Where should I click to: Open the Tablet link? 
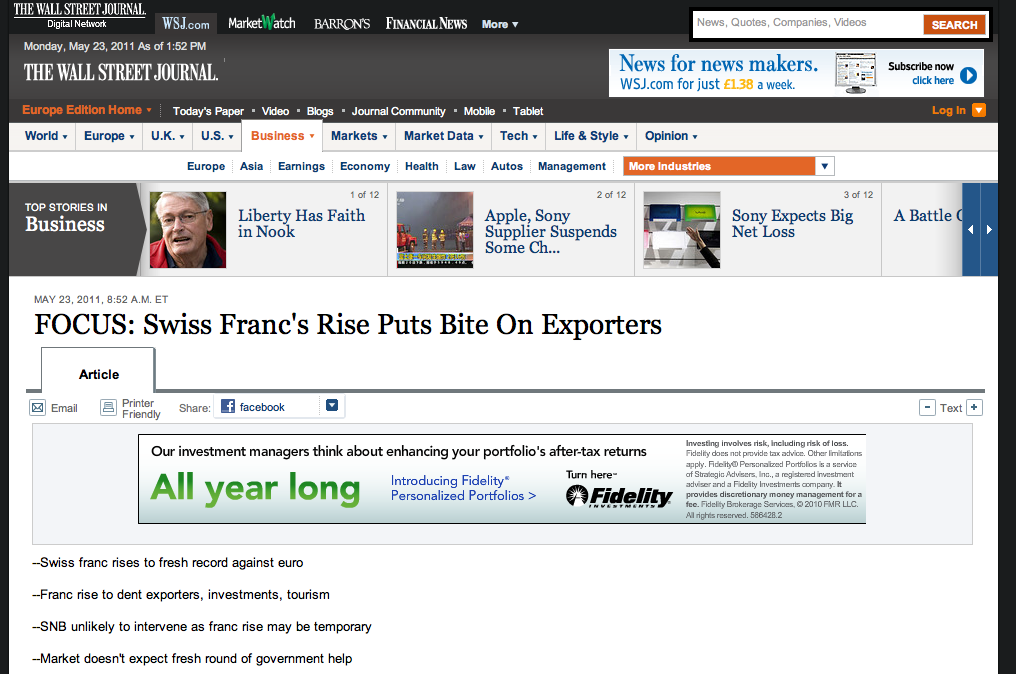528,111
